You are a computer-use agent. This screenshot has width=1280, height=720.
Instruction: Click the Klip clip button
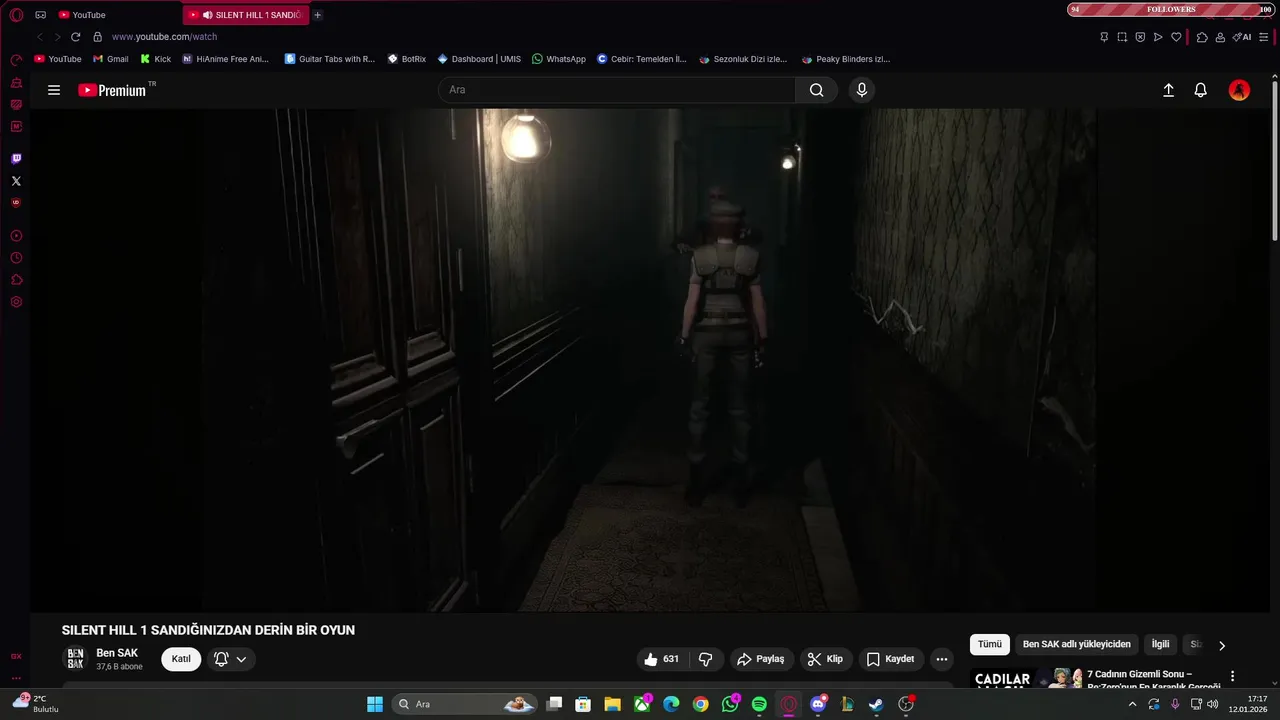click(826, 659)
